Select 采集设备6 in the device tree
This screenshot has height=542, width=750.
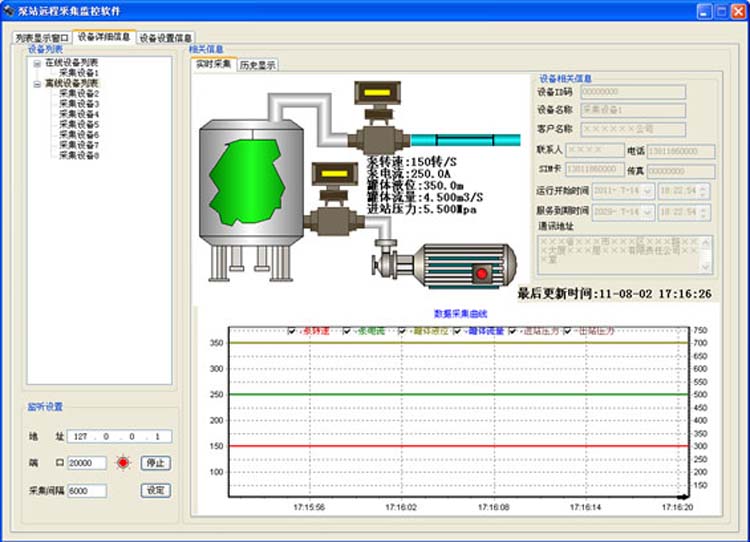click(x=79, y=135)
